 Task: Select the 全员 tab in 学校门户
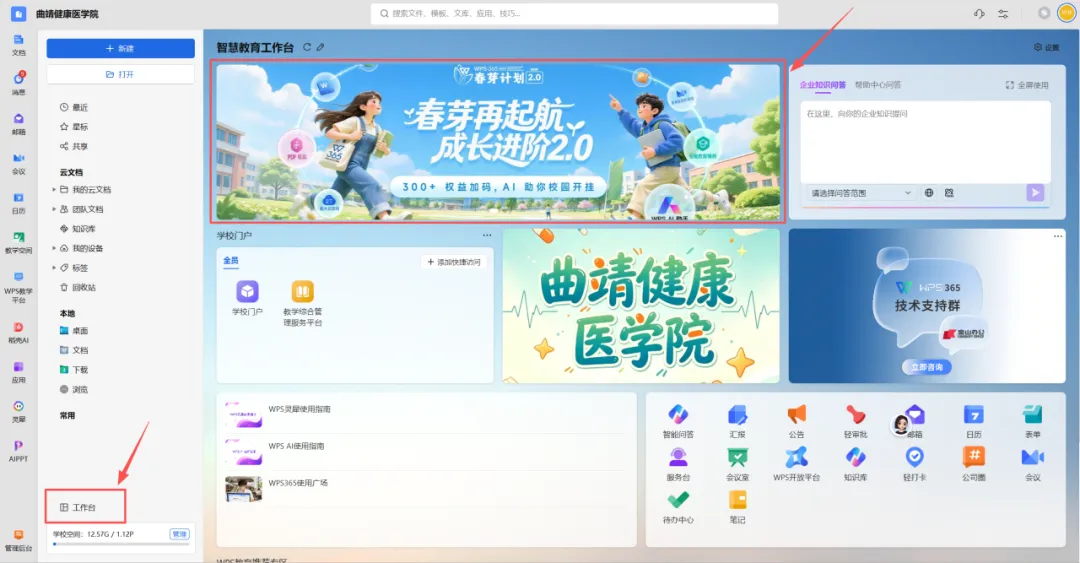coord(231,260)
